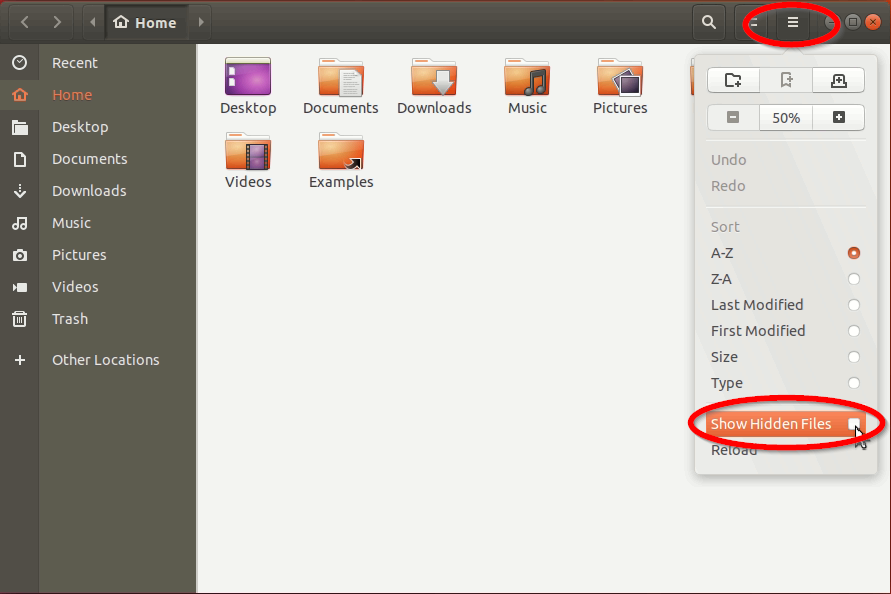891x594 pixels.
Task: Go forward with the right arrow
Action: click(x=57, y=22)
